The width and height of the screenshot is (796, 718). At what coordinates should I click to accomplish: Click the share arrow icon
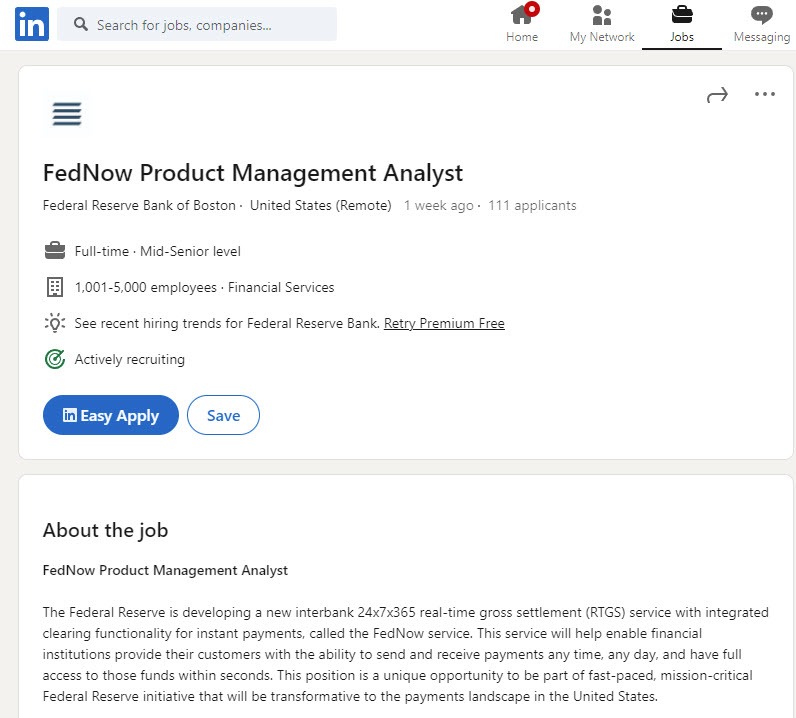[x=717, y=95]
